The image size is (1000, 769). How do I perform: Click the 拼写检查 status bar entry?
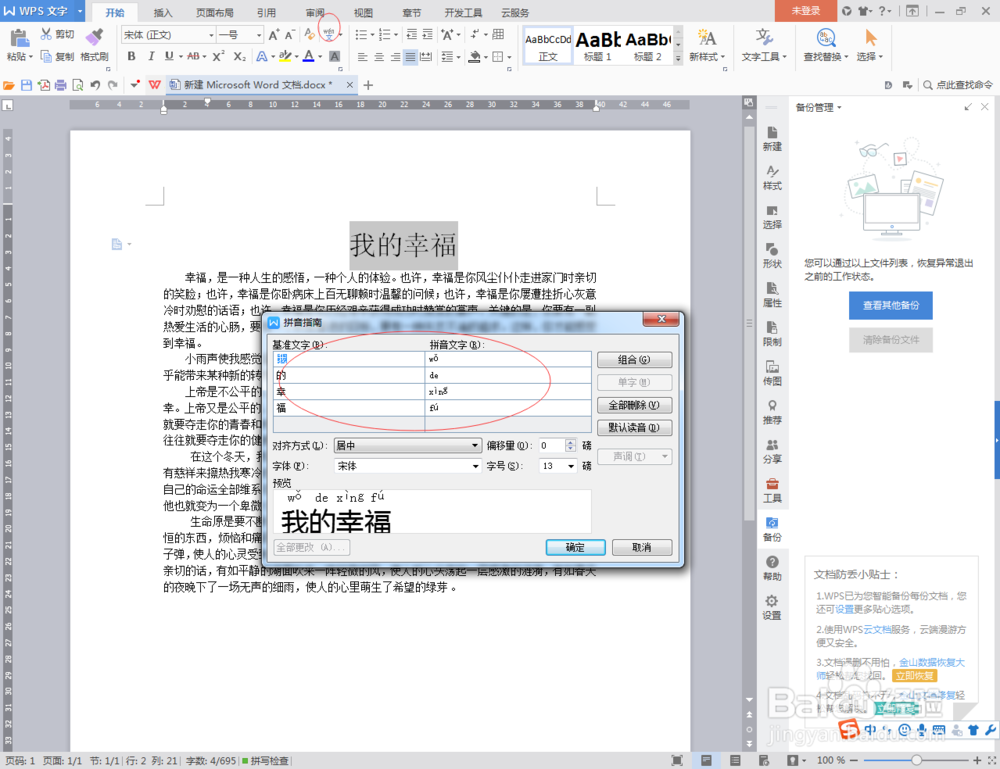(266, 761)
